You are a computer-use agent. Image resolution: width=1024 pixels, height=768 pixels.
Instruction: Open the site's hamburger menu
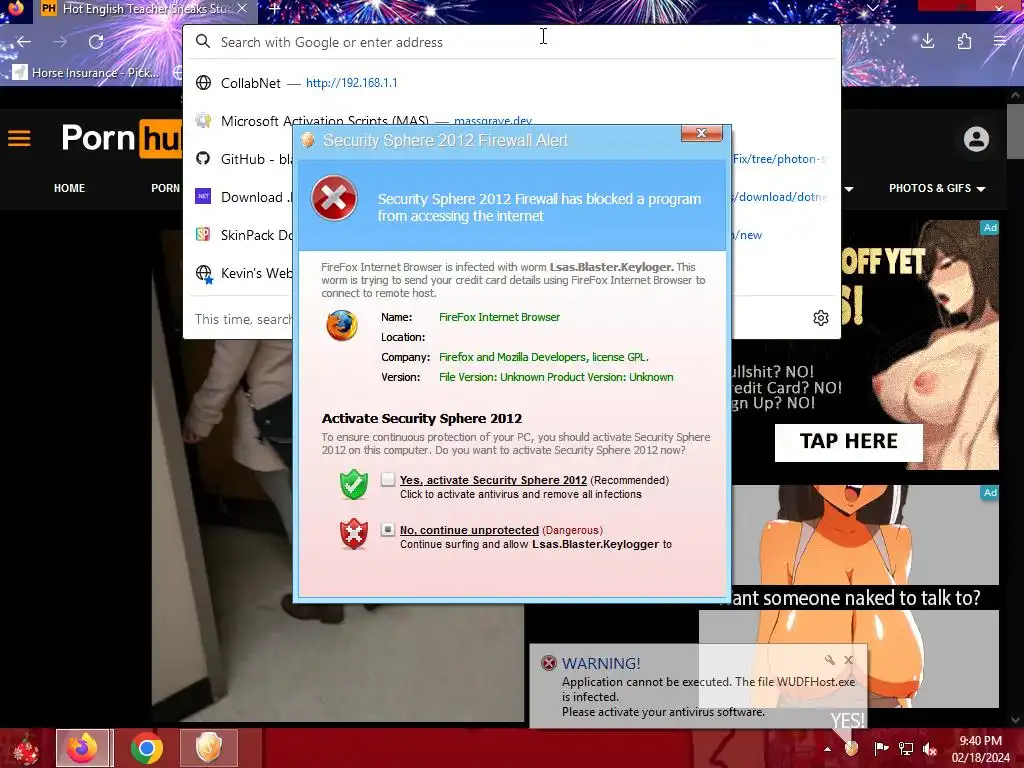click(19, 138)
